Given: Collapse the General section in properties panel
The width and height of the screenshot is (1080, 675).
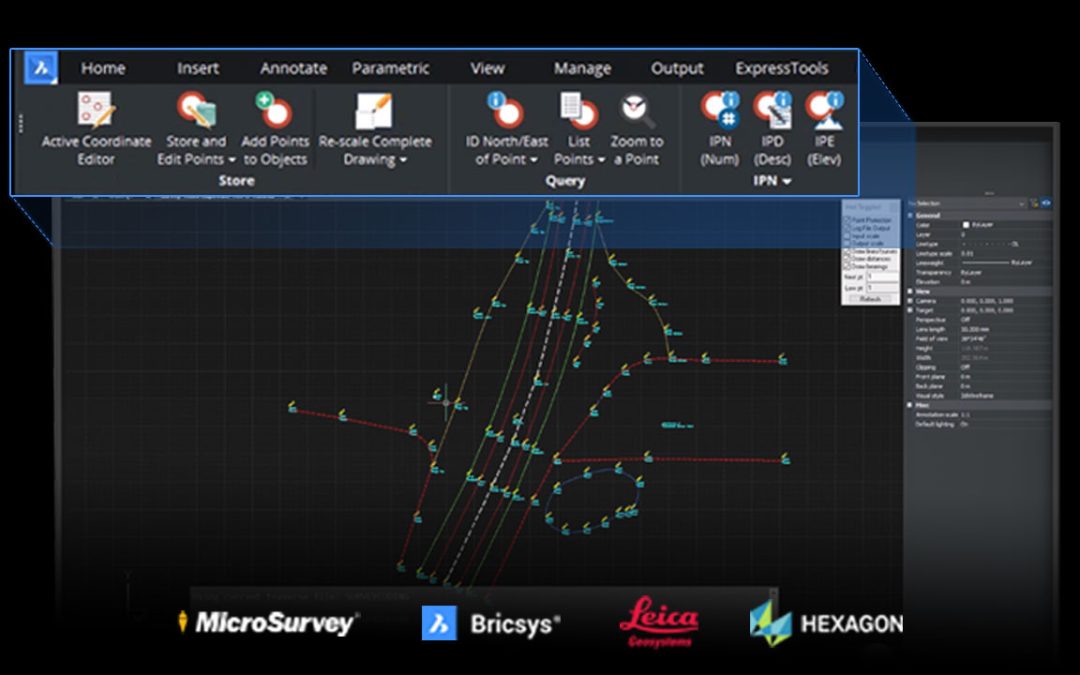Looking at the screenshot, I should pyautogui.click(x=910, y=215).
